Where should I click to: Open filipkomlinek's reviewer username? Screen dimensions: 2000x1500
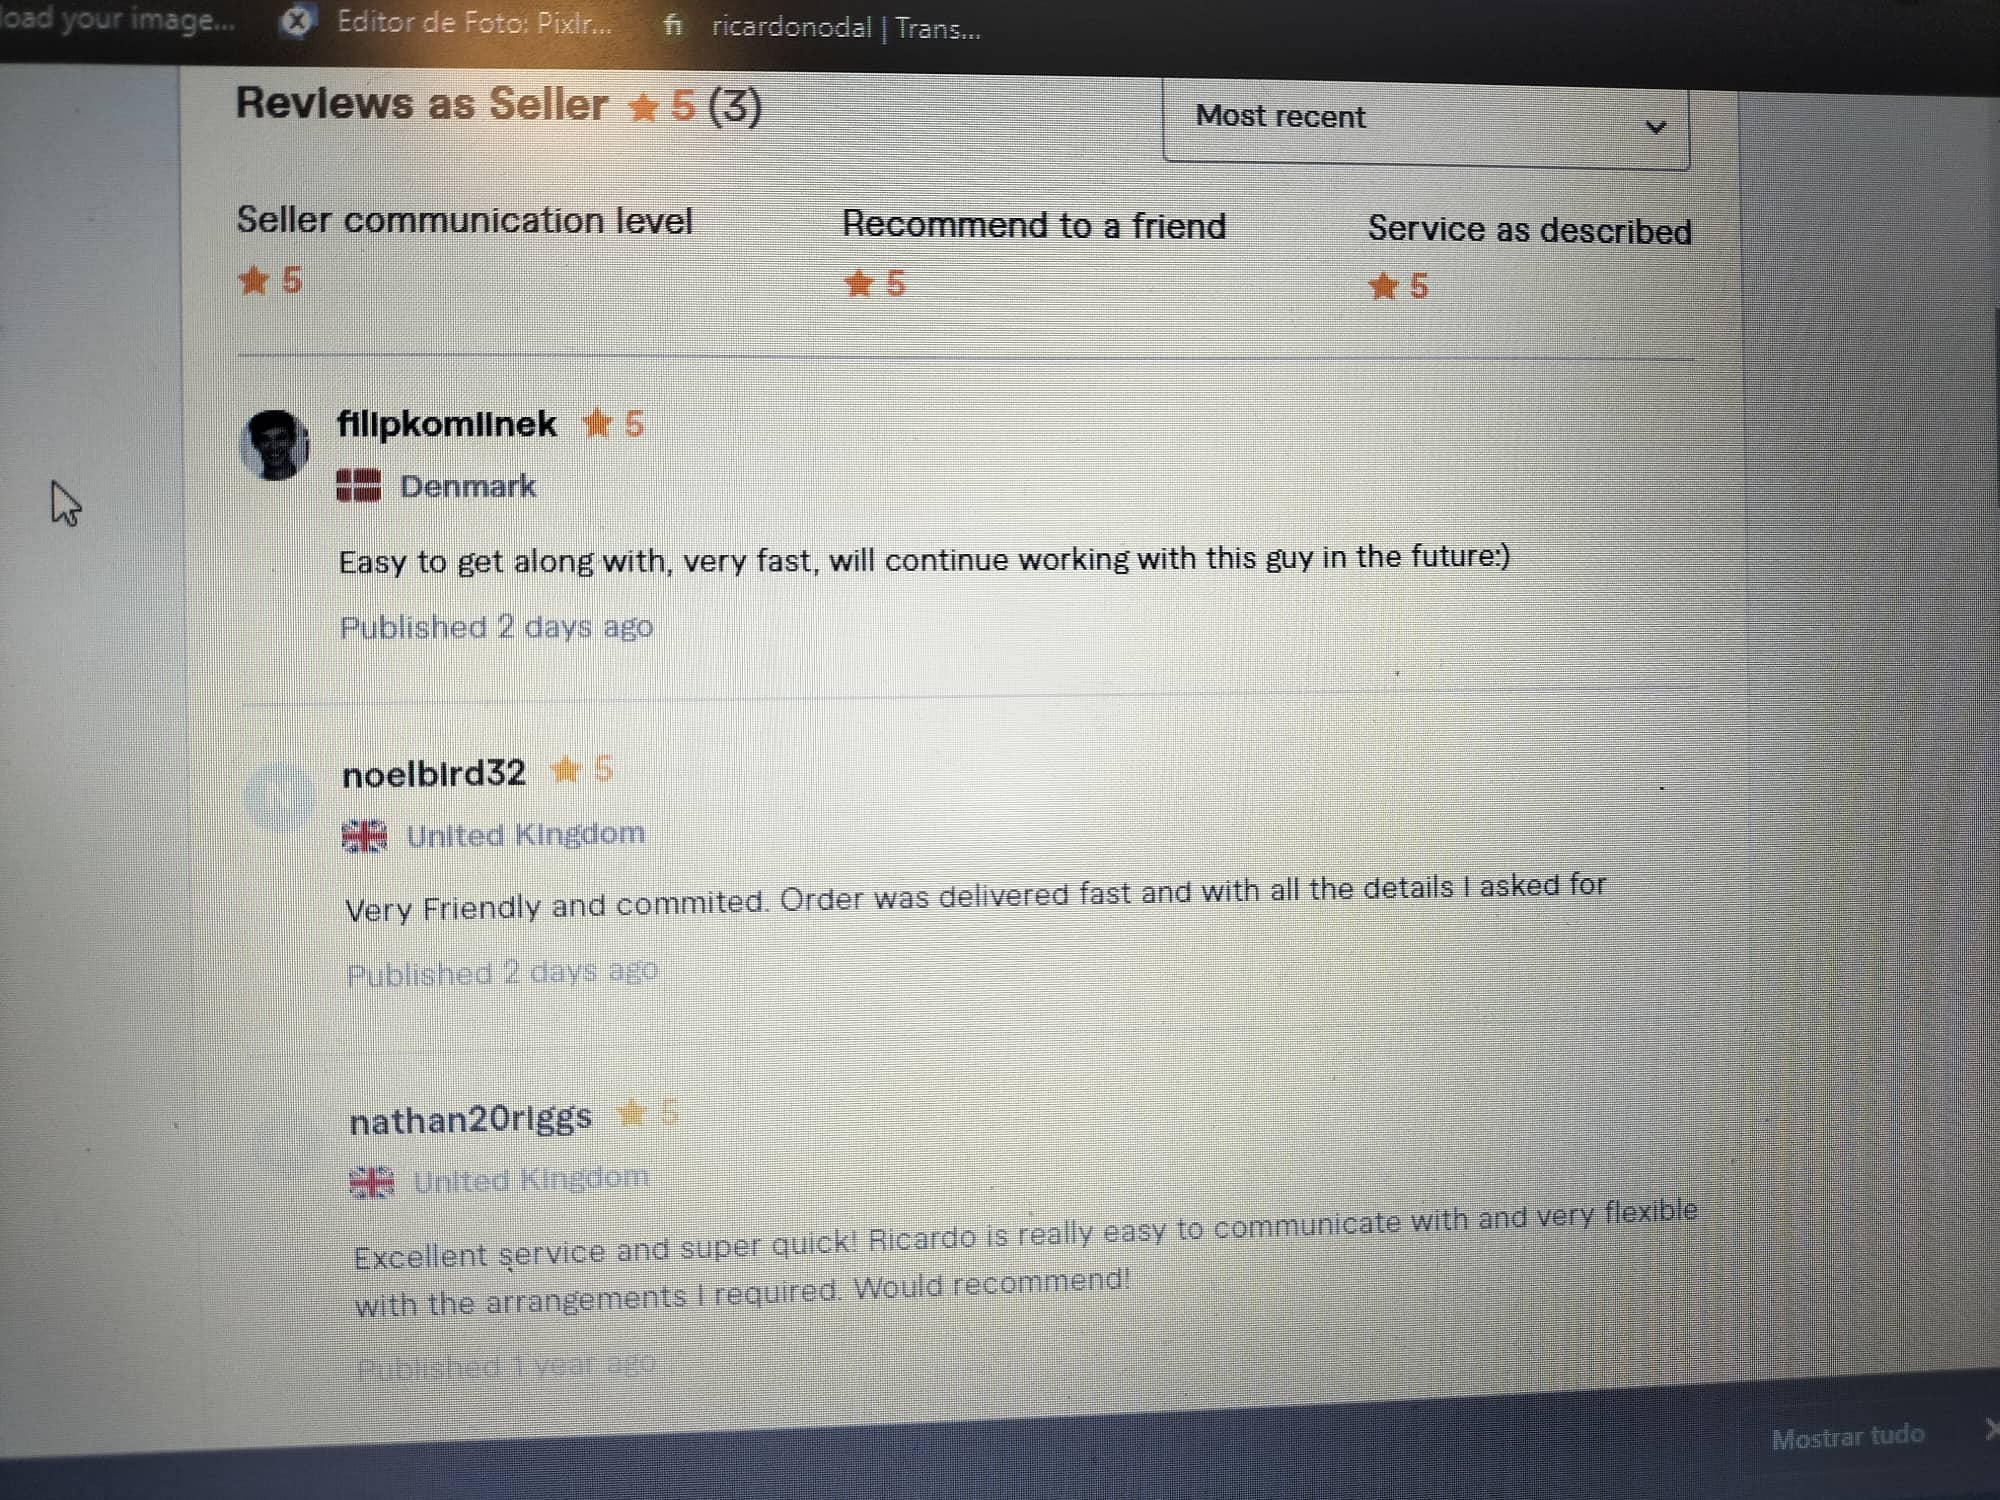(x=446, y=424)
